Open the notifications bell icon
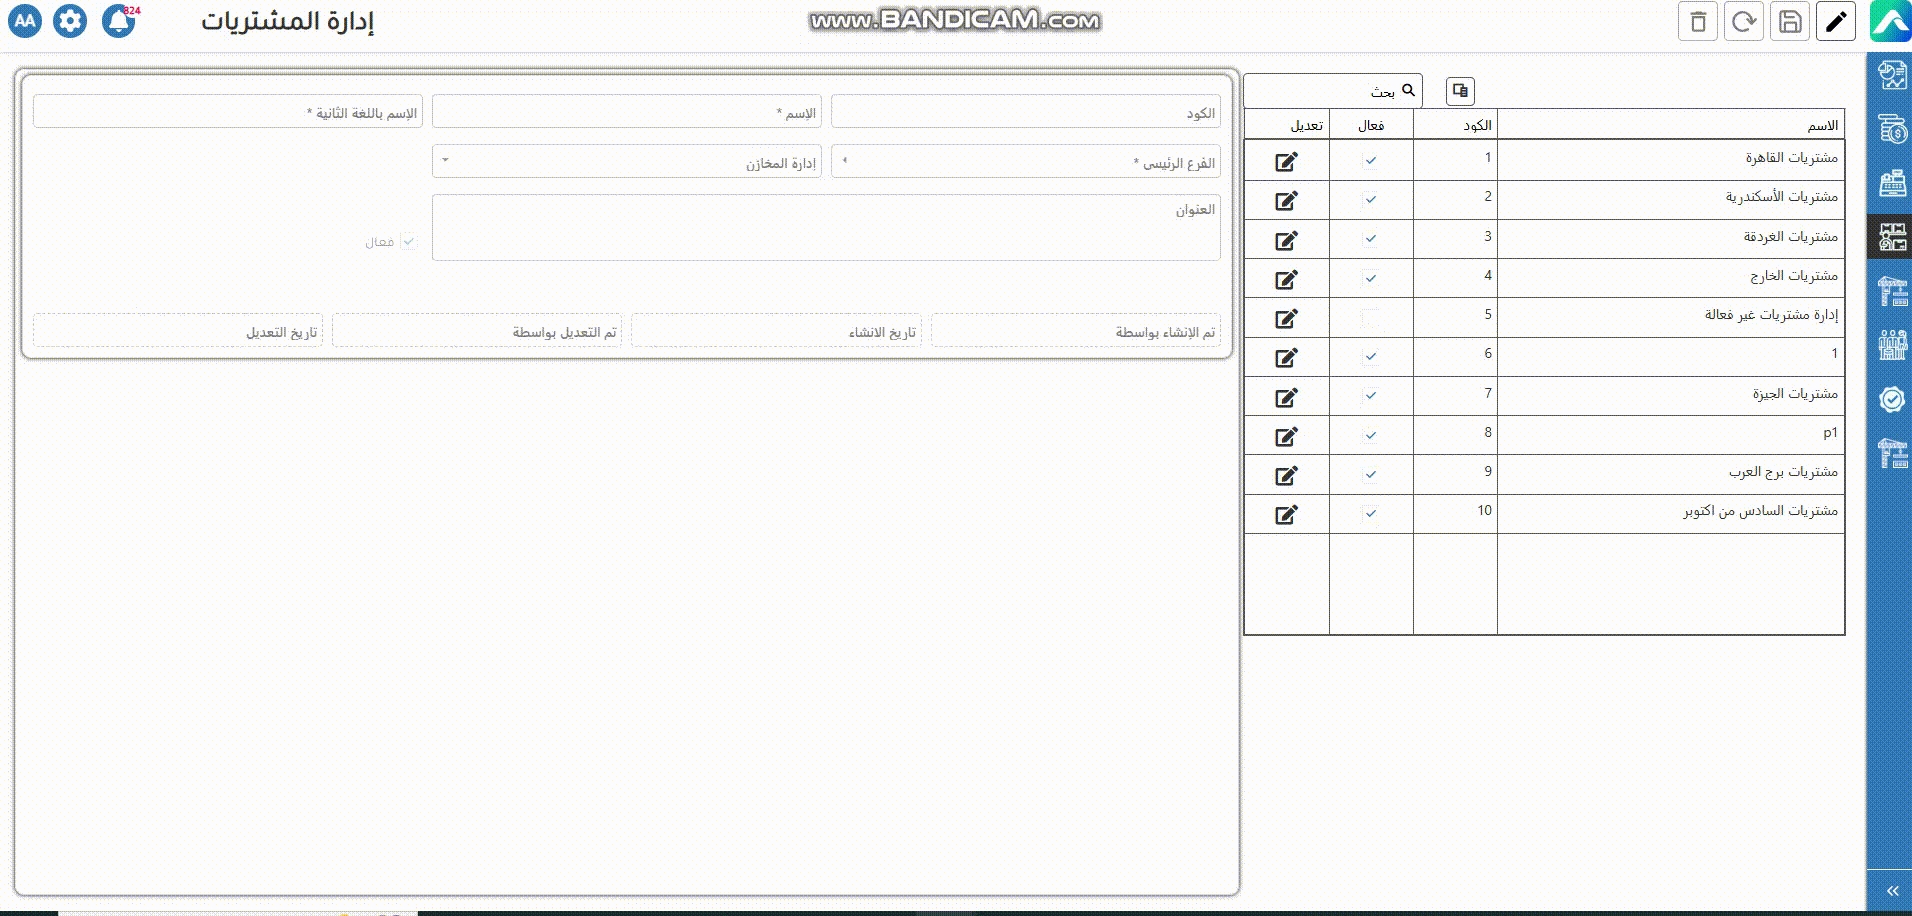 click(118, 21)
